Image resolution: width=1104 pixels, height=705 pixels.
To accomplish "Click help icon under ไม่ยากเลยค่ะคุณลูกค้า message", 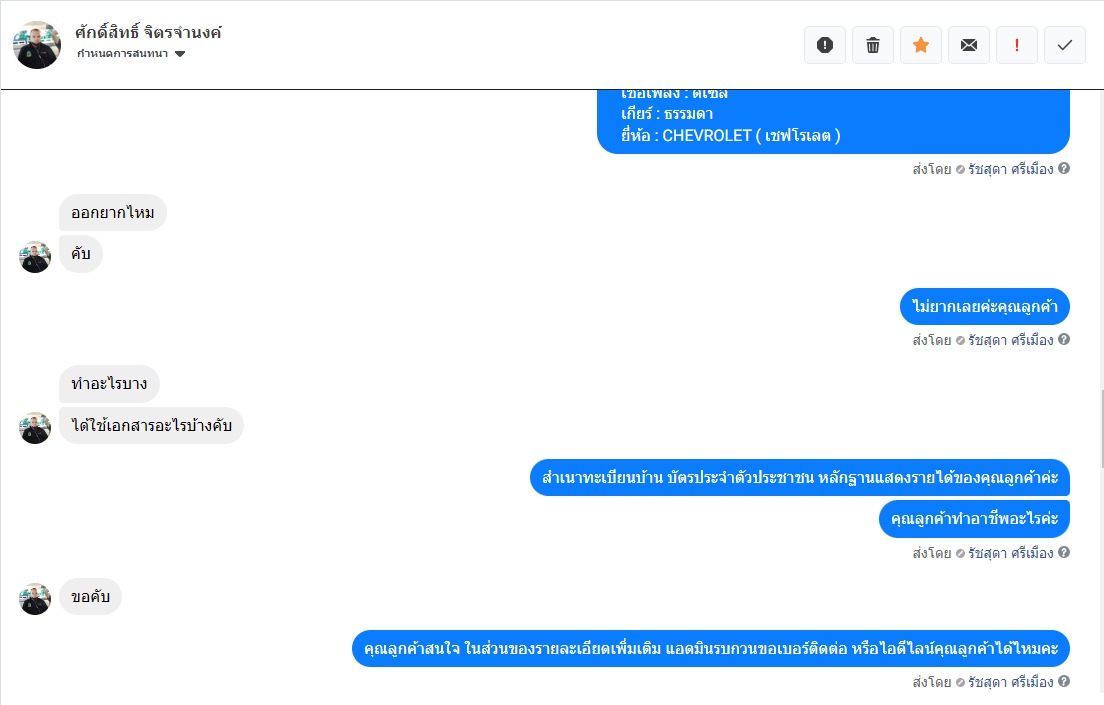I will [1064, 339].
